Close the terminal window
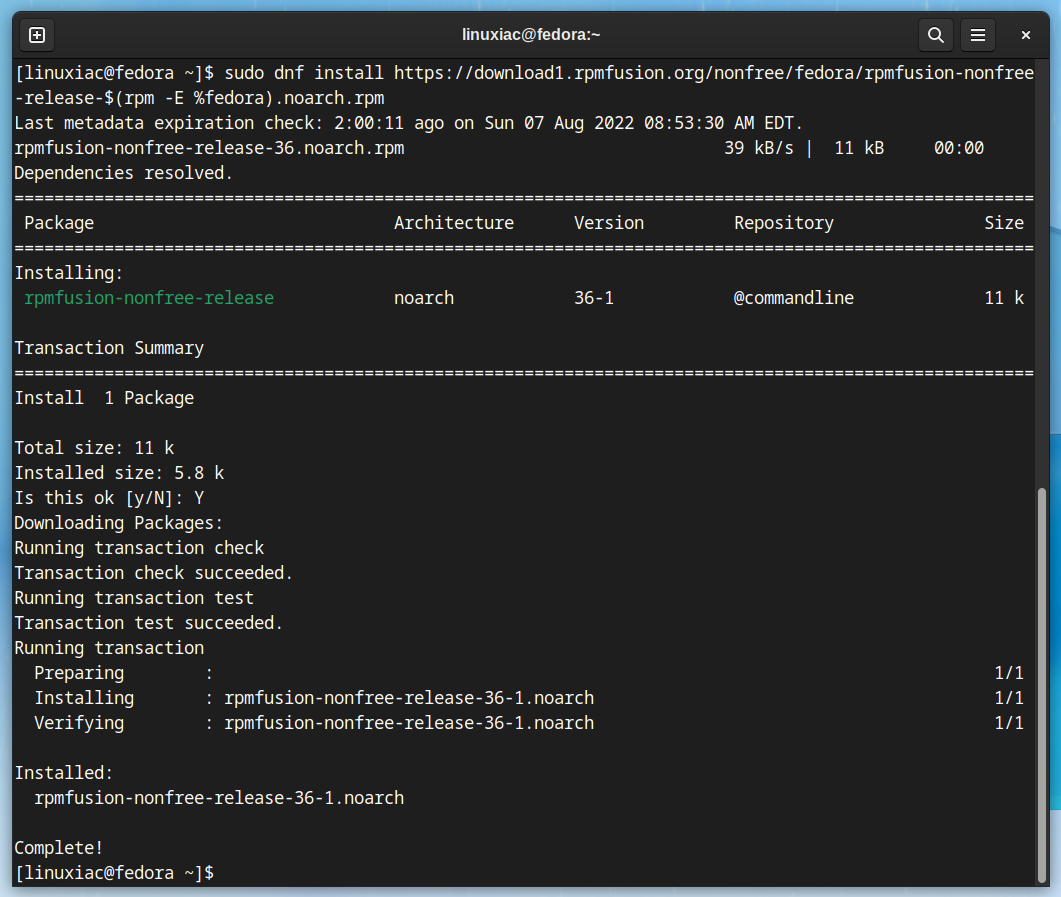 point(1026,34)
